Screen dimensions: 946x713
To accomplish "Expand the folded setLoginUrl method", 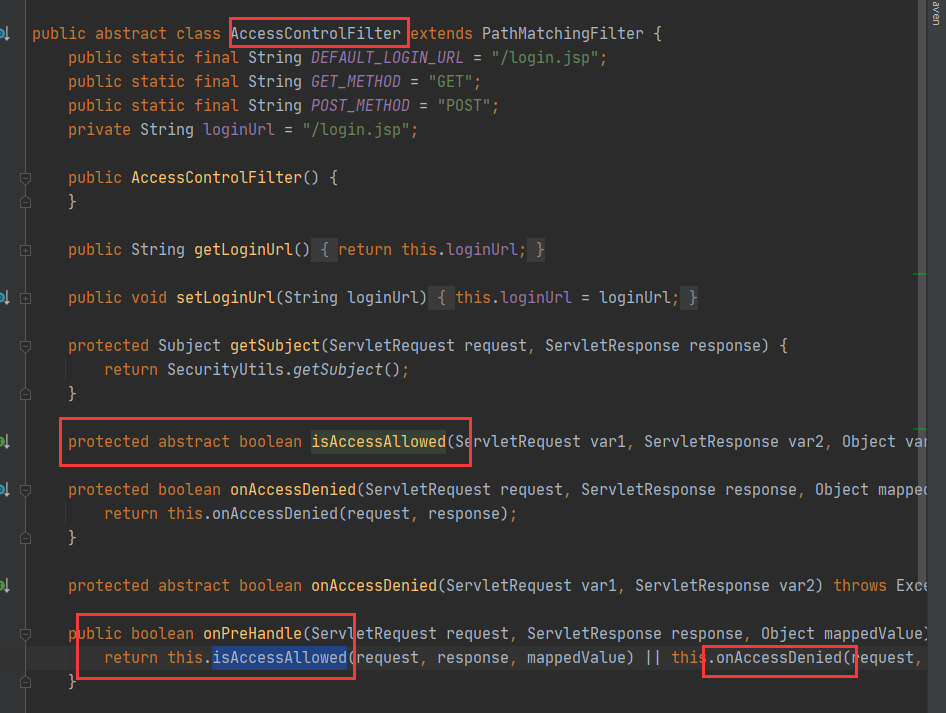I will pyautogui.click(x=25, y=298).
